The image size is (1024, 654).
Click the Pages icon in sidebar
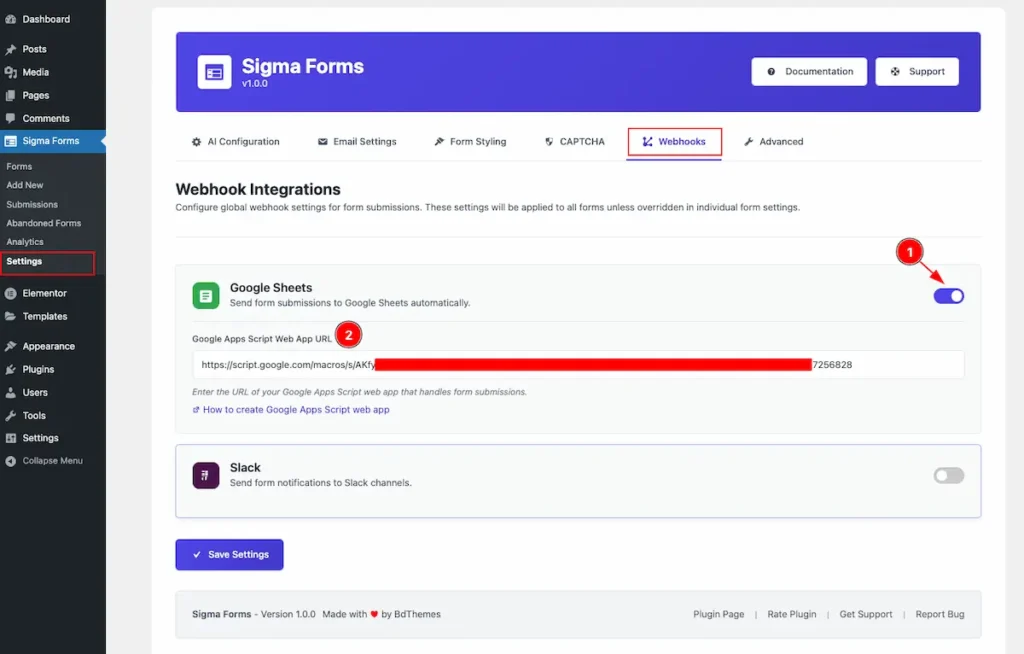(10, 95)
